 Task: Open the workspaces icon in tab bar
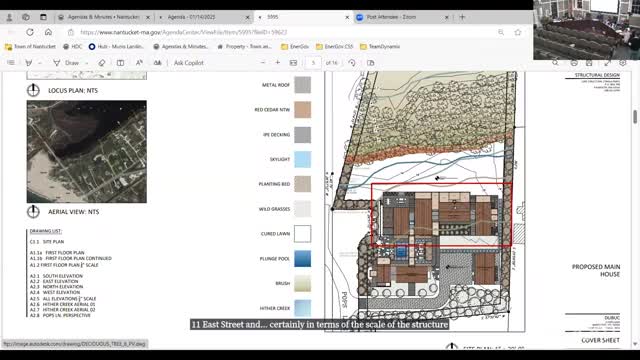click(x=26, y=17)
